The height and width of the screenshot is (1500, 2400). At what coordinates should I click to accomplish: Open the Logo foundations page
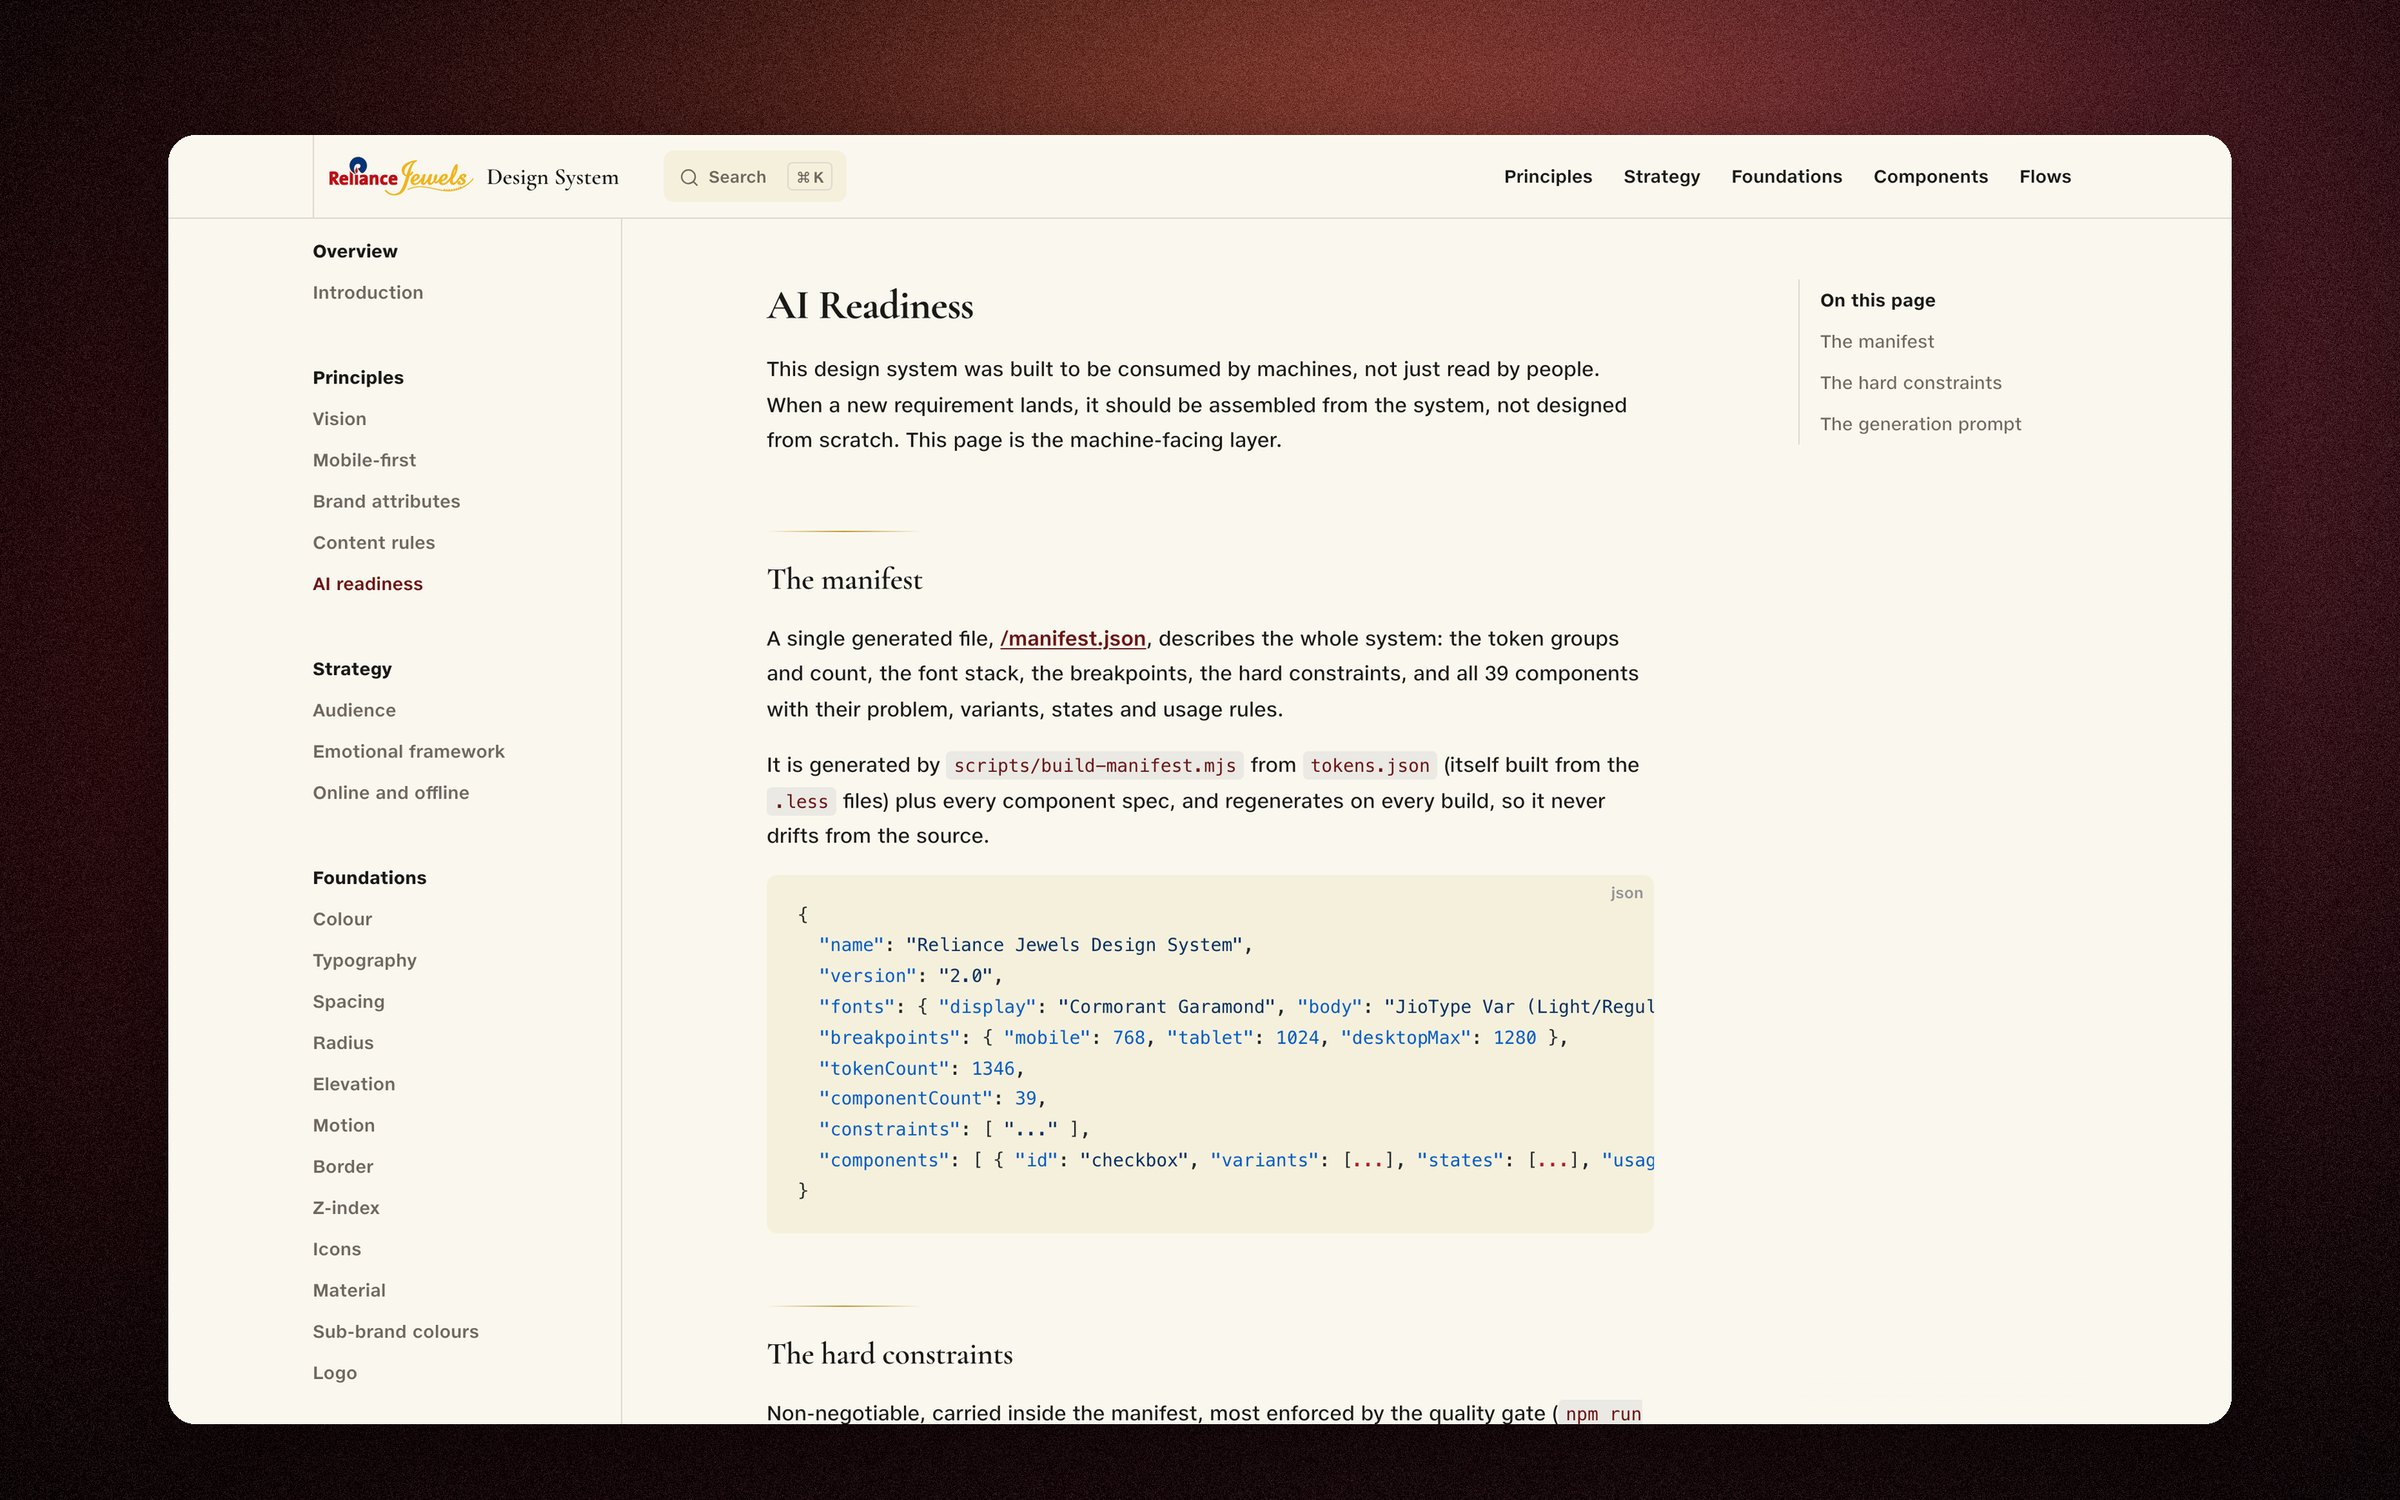[x=334, y=1372]
